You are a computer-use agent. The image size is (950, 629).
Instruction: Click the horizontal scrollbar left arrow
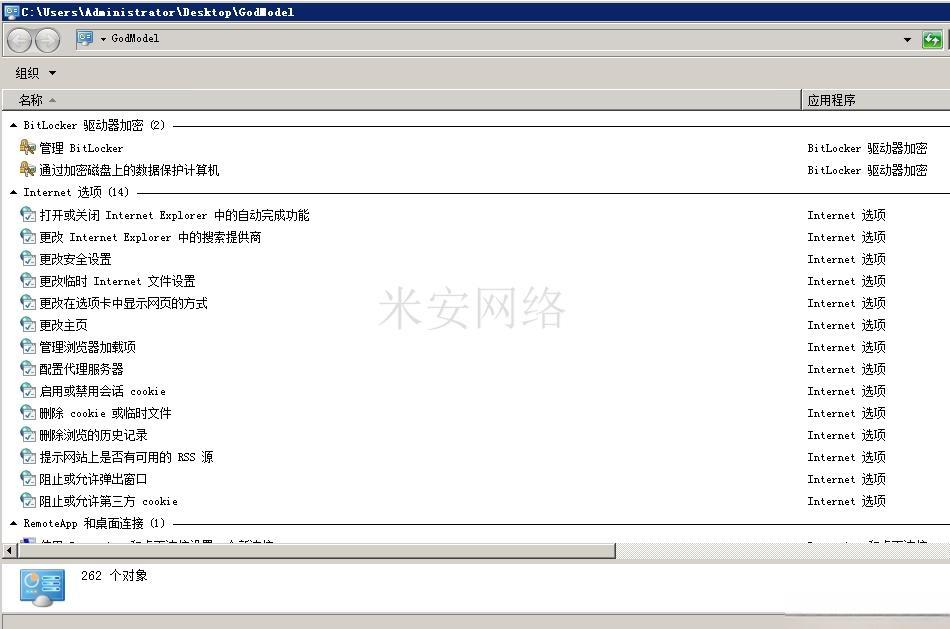coord(9,551)
